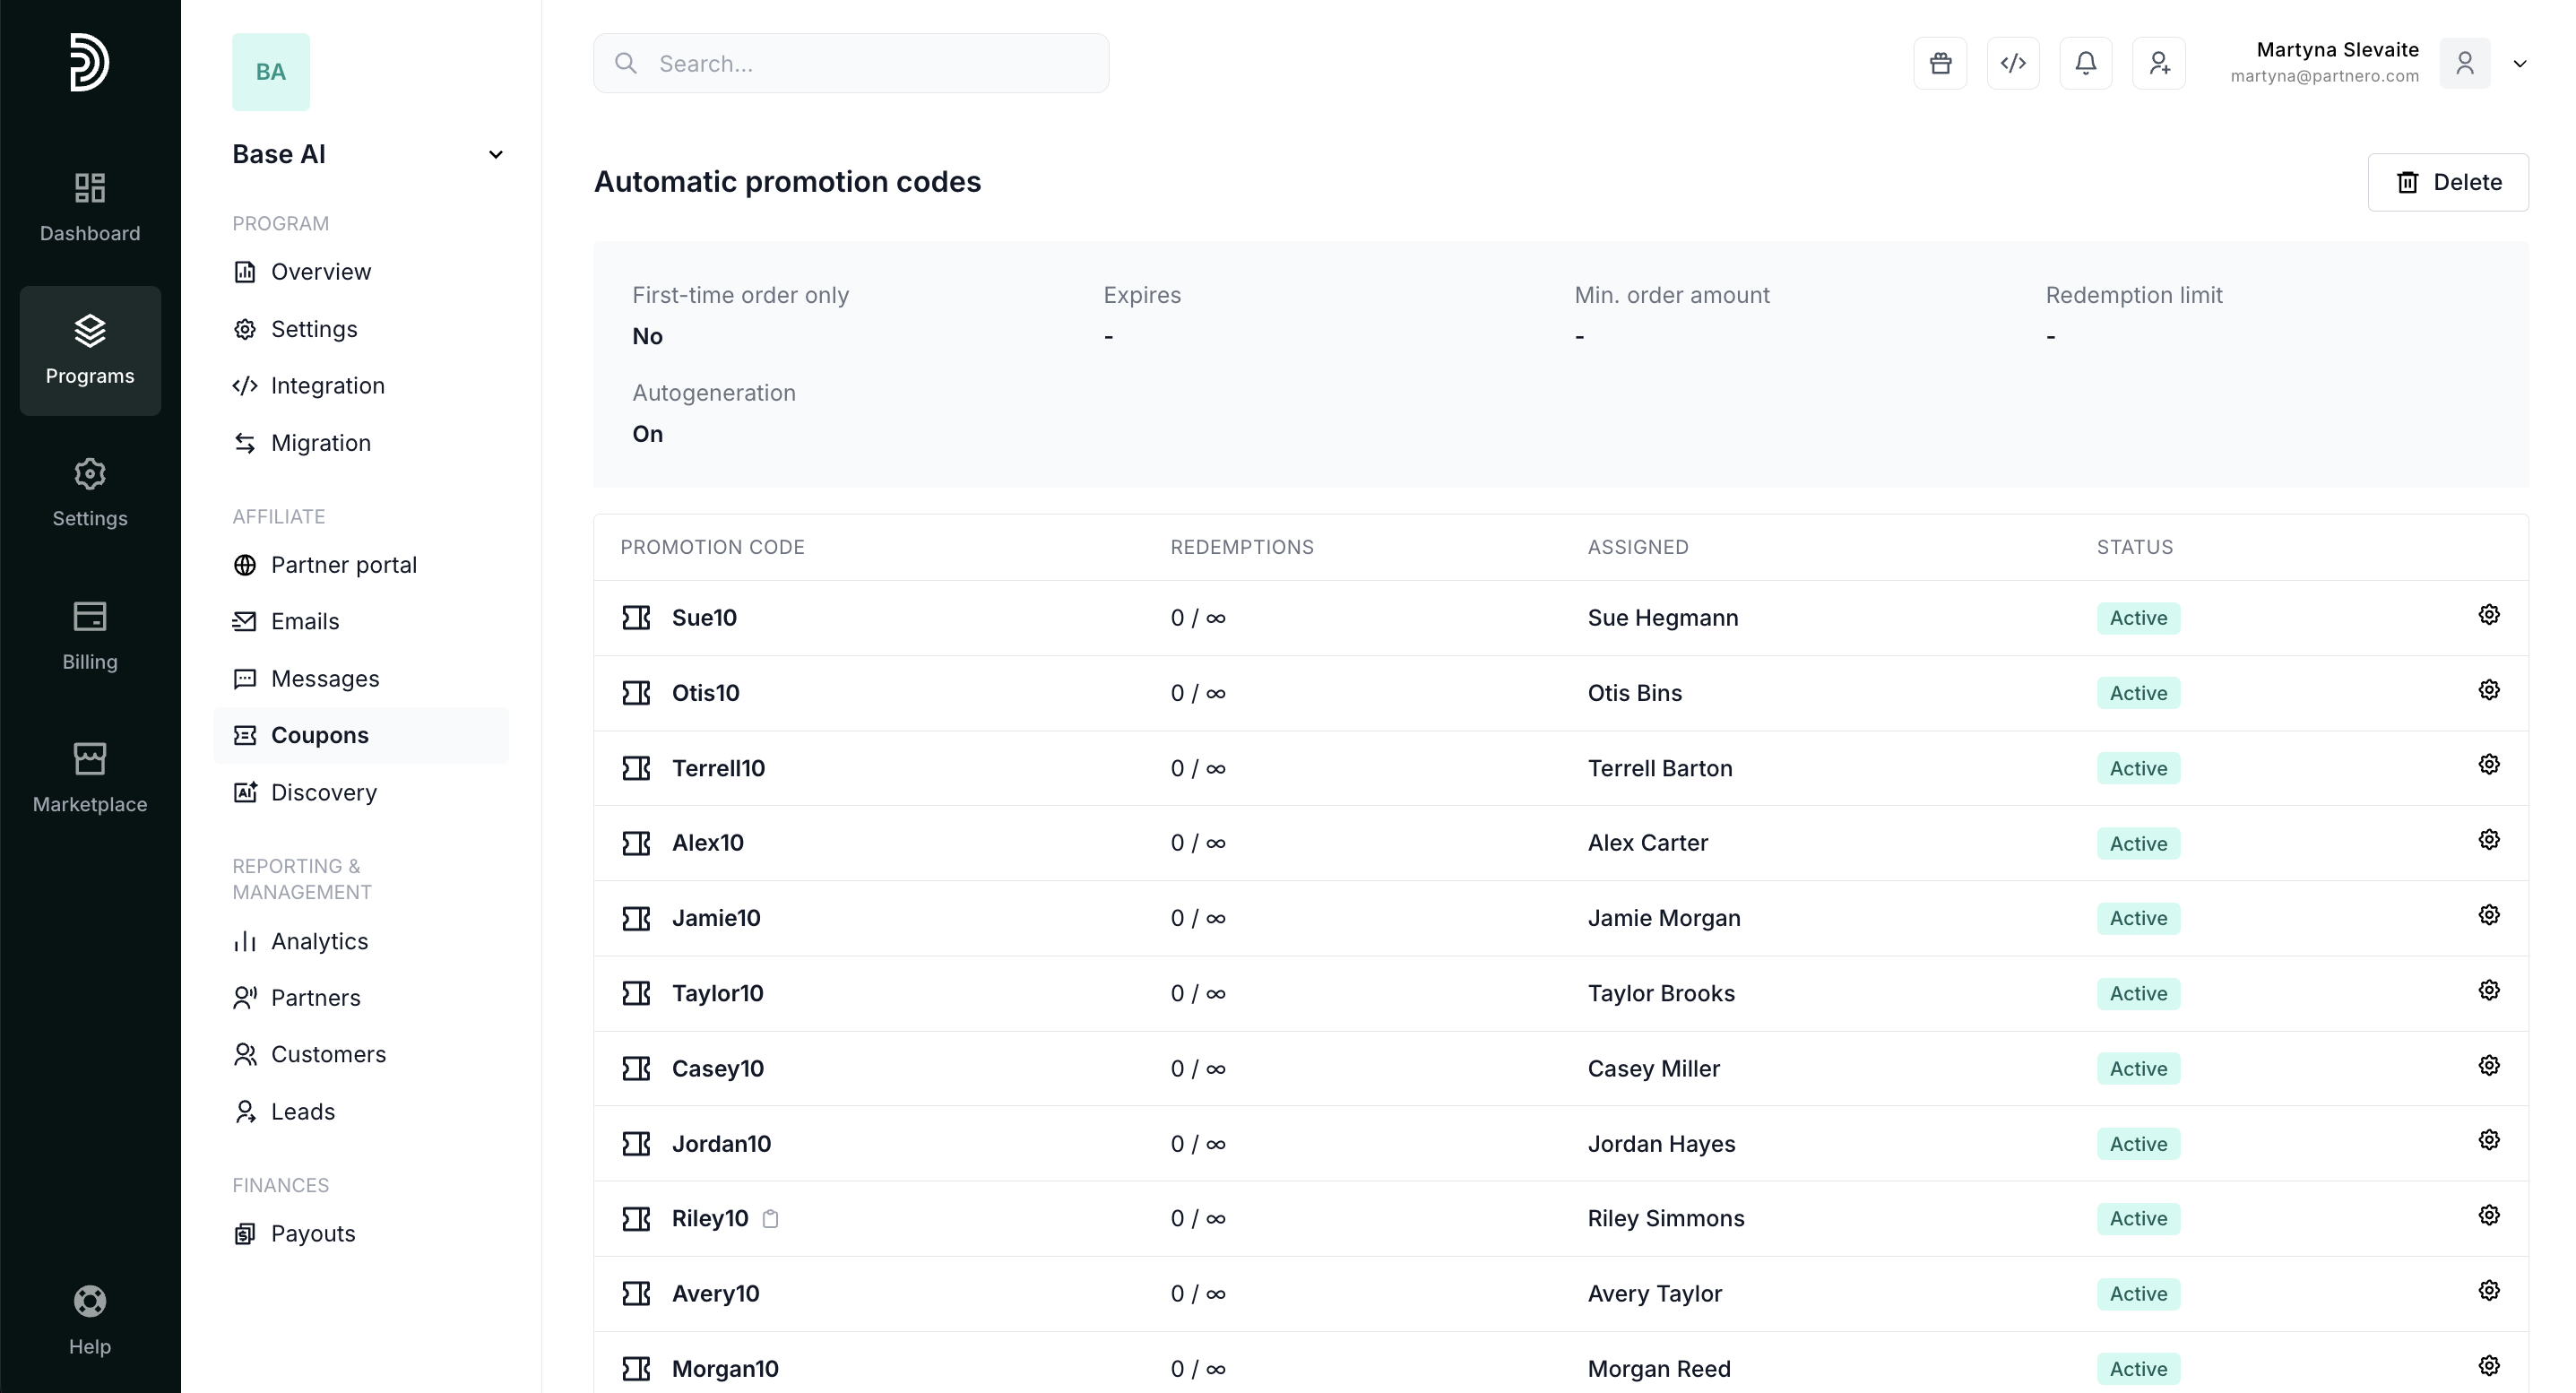This screenshot has width=2576, height=1393.
Task: Open Help from the bottom sidebar
Action: pos(89,1318)
